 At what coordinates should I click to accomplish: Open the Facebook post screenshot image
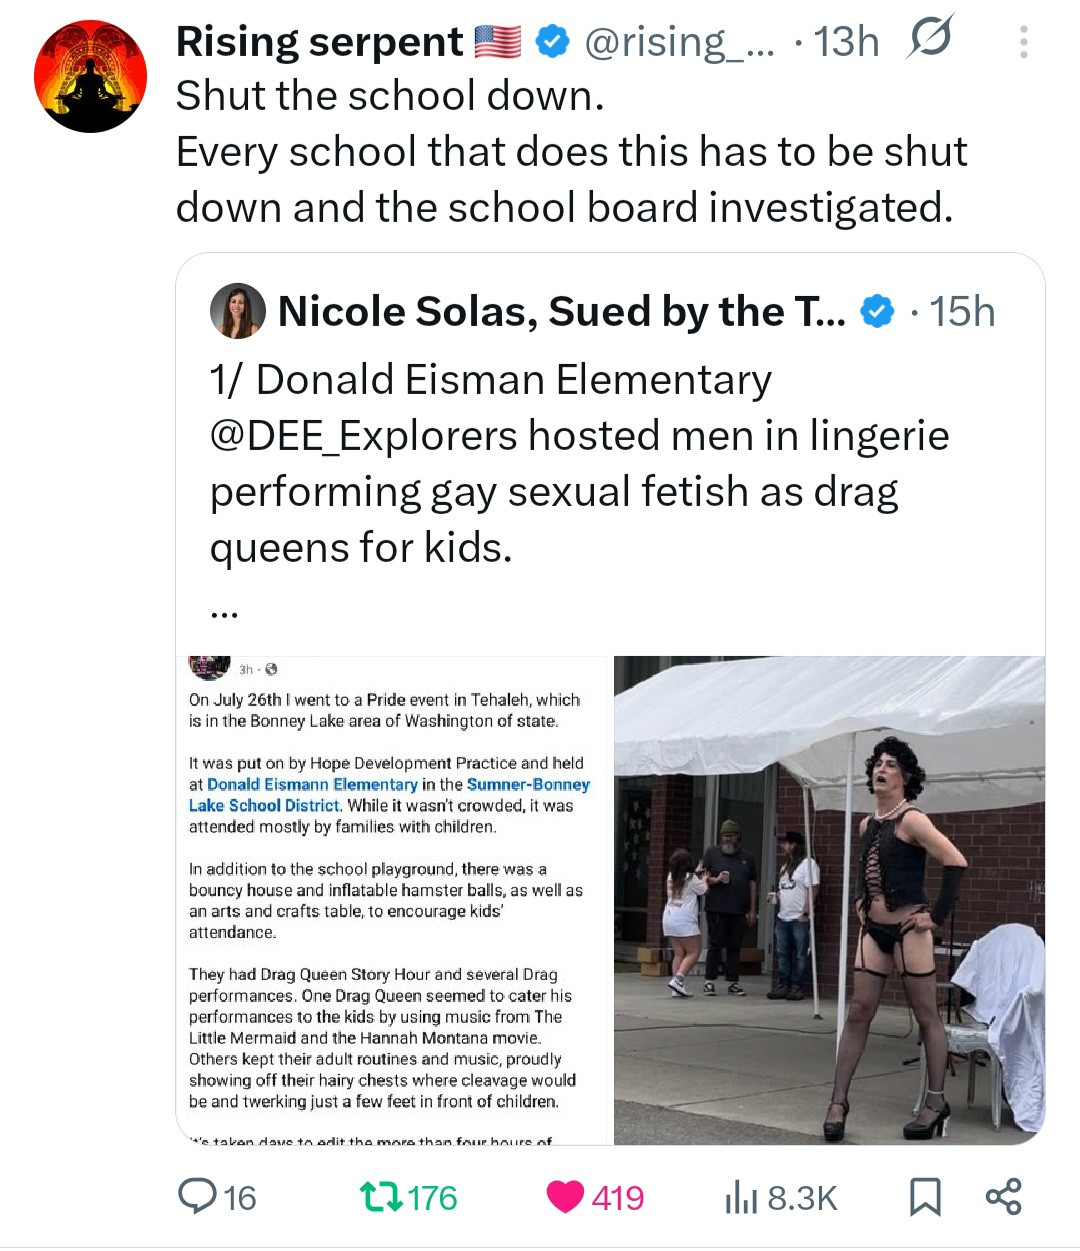click(392, 900)
